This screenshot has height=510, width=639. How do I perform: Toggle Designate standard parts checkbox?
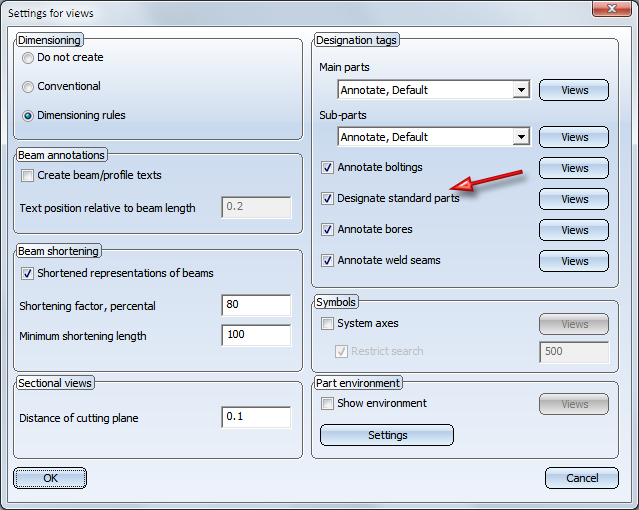[327, 199]
